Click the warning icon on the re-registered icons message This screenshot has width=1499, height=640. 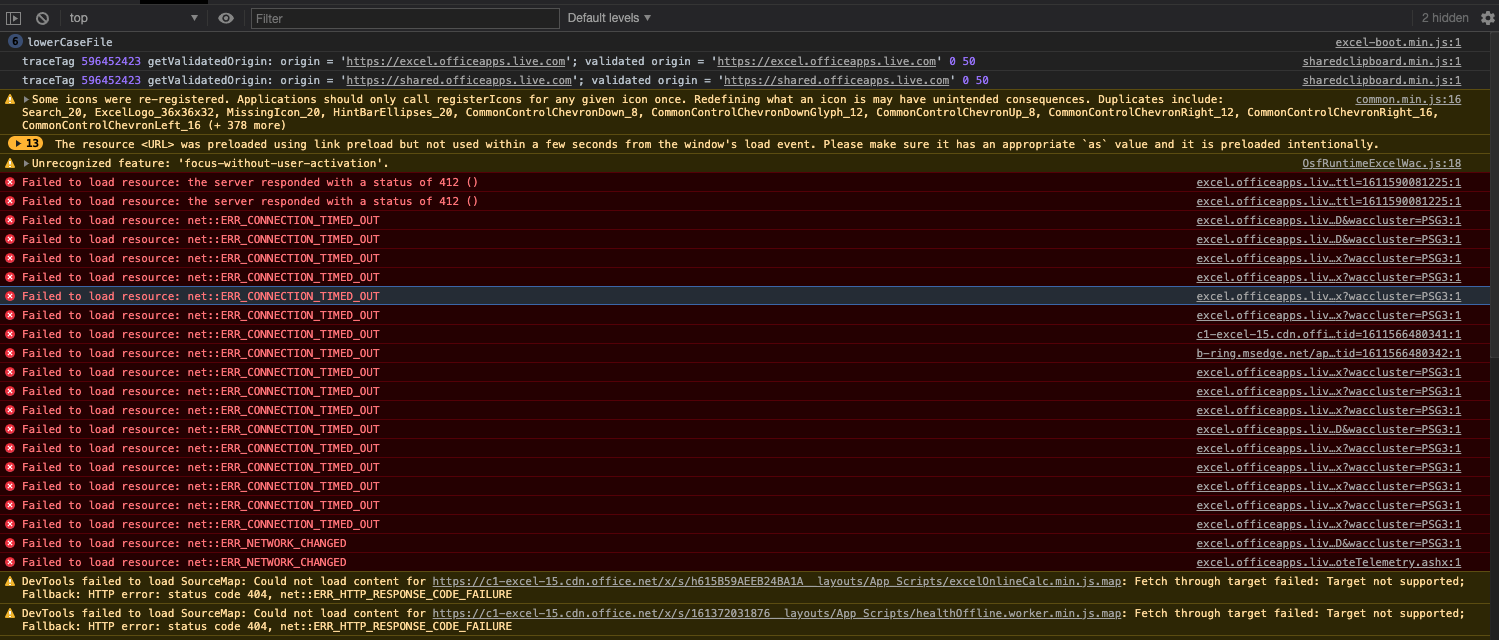pyautogui.click(x=10, y=99)
